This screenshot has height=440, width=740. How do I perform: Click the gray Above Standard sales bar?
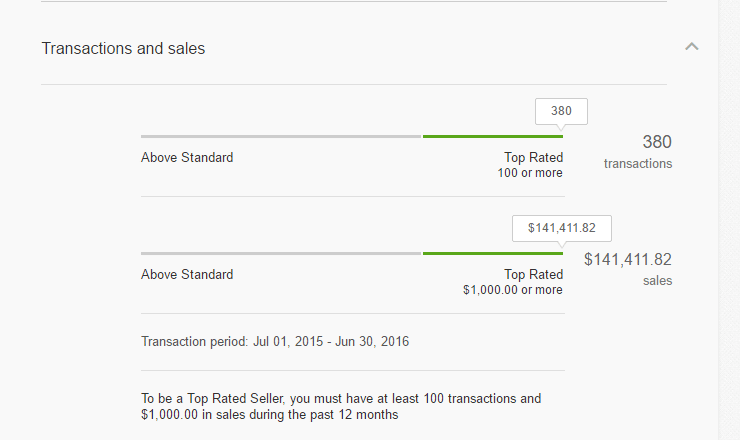coord(281,254)
